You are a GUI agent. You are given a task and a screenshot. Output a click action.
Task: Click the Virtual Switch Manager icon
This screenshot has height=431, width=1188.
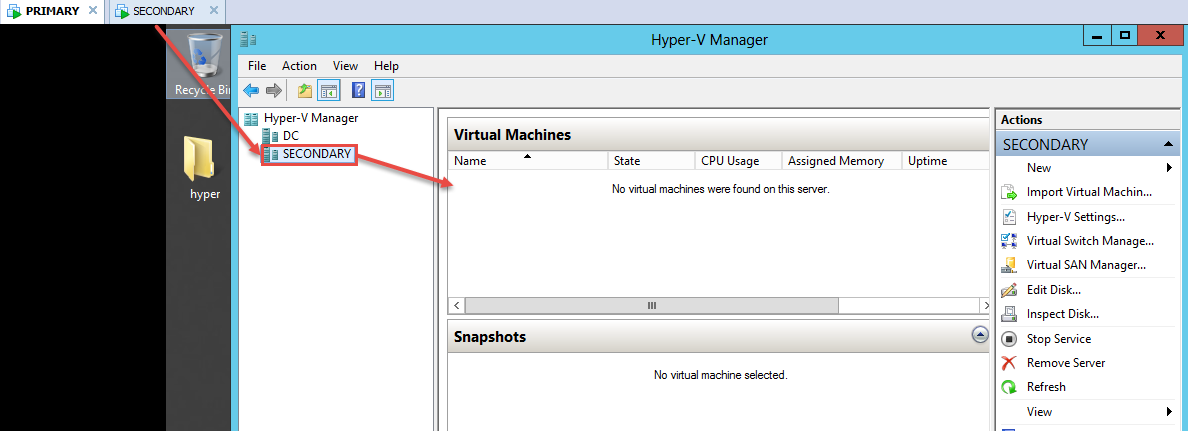click(x=1008, y=241)
